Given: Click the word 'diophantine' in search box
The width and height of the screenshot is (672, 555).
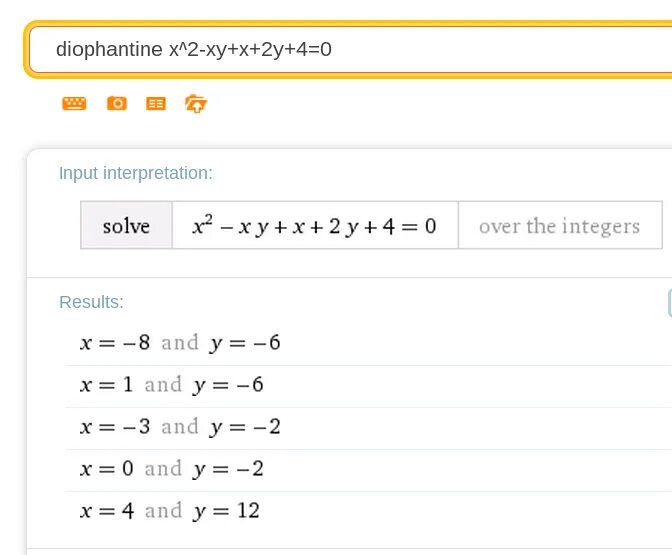Looking at the screenshot, I should pyautogui.click(x=109, y=49).
